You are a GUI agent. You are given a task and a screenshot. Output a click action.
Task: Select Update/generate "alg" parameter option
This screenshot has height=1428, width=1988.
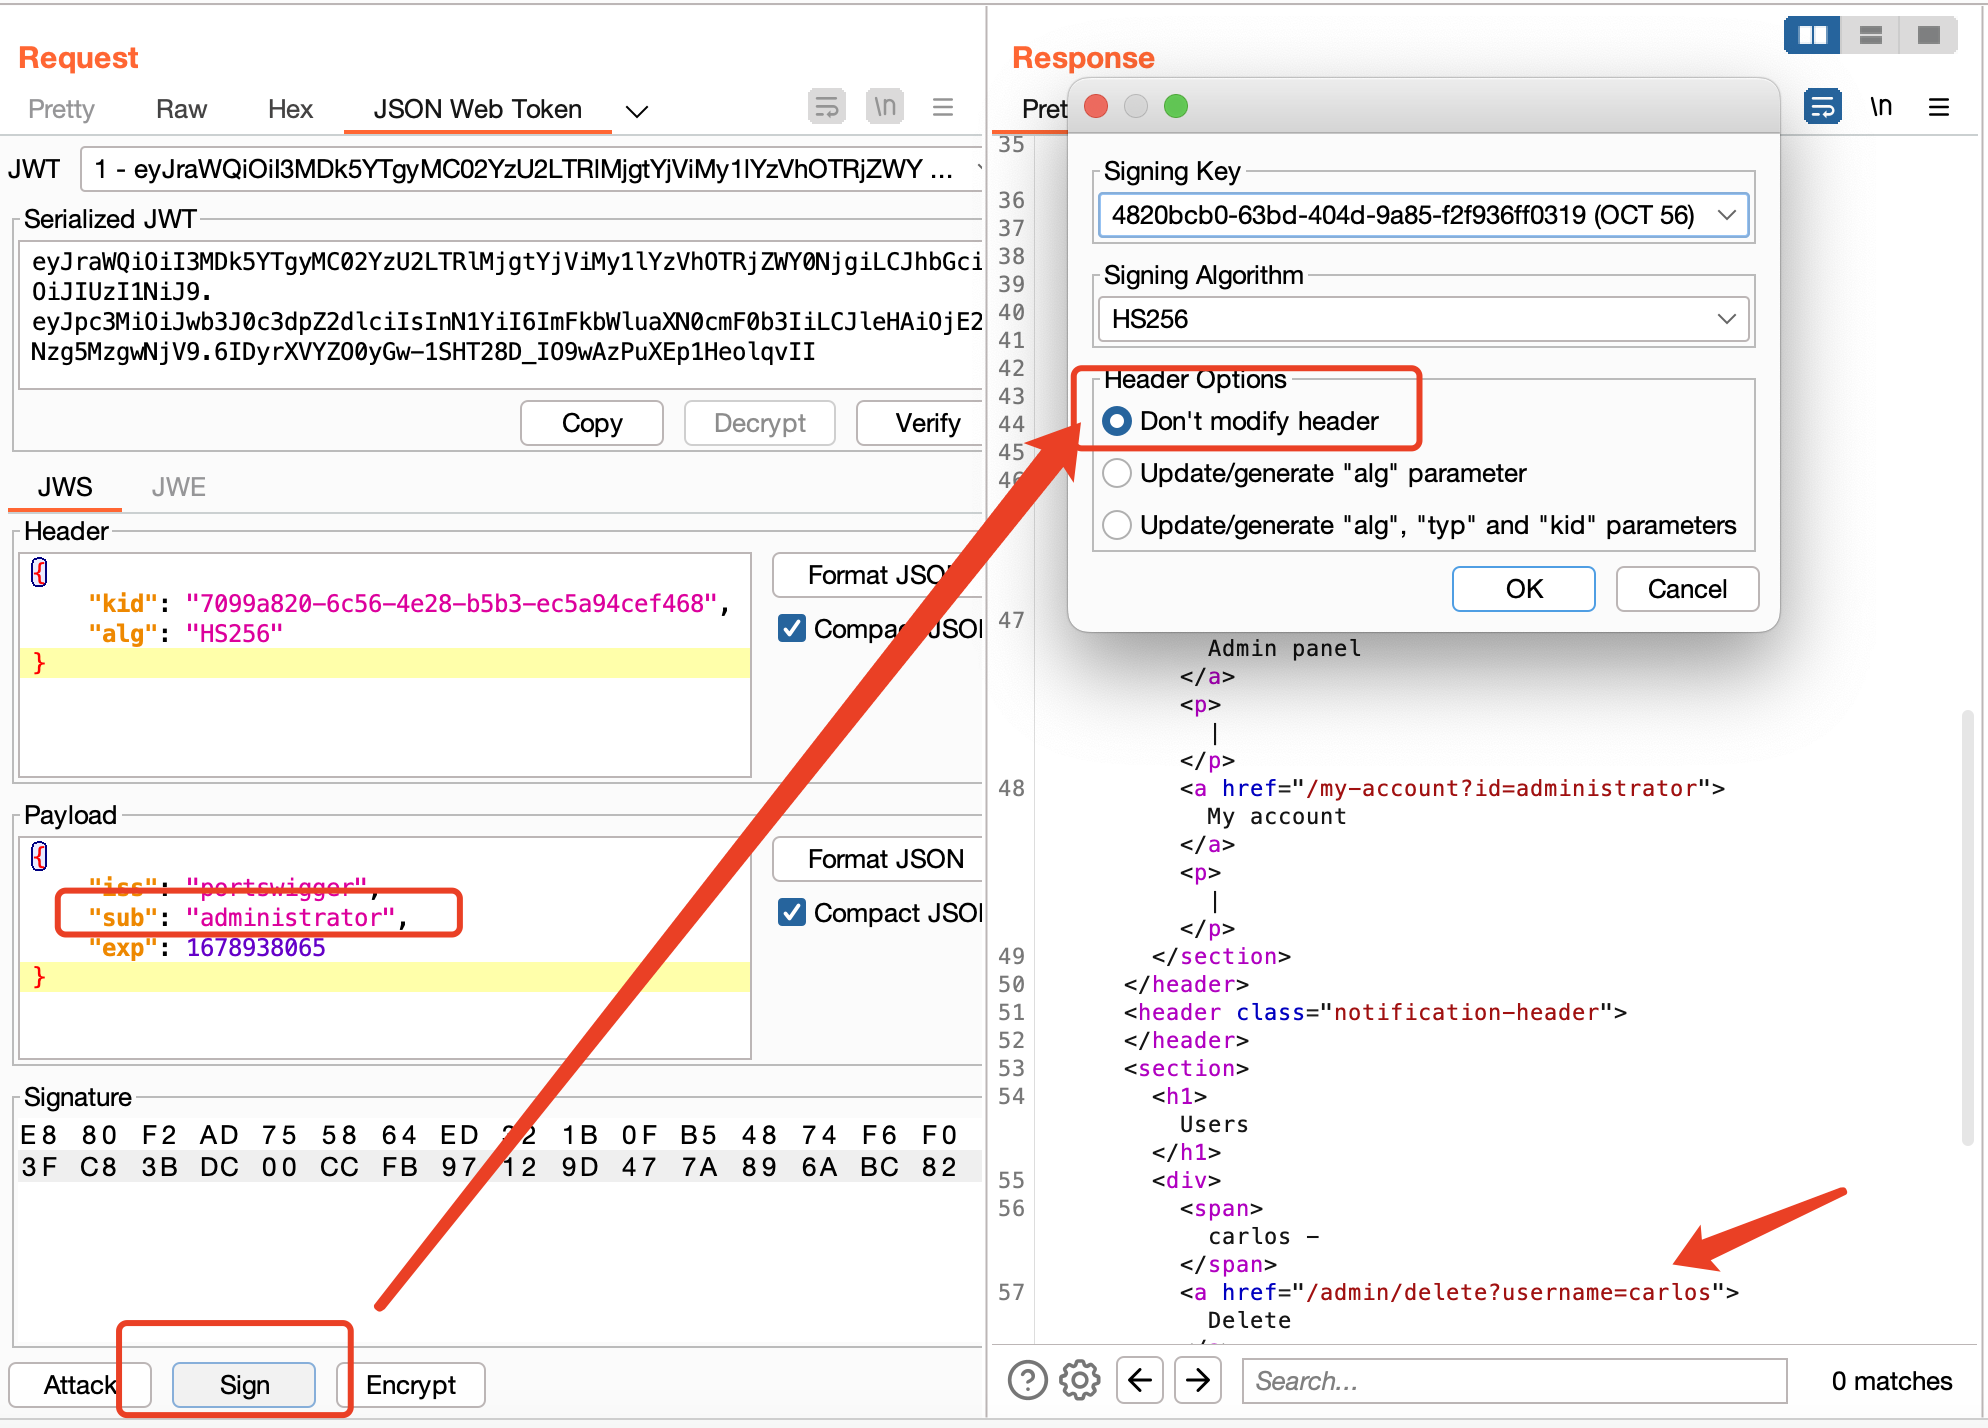tap(1117, 473)
